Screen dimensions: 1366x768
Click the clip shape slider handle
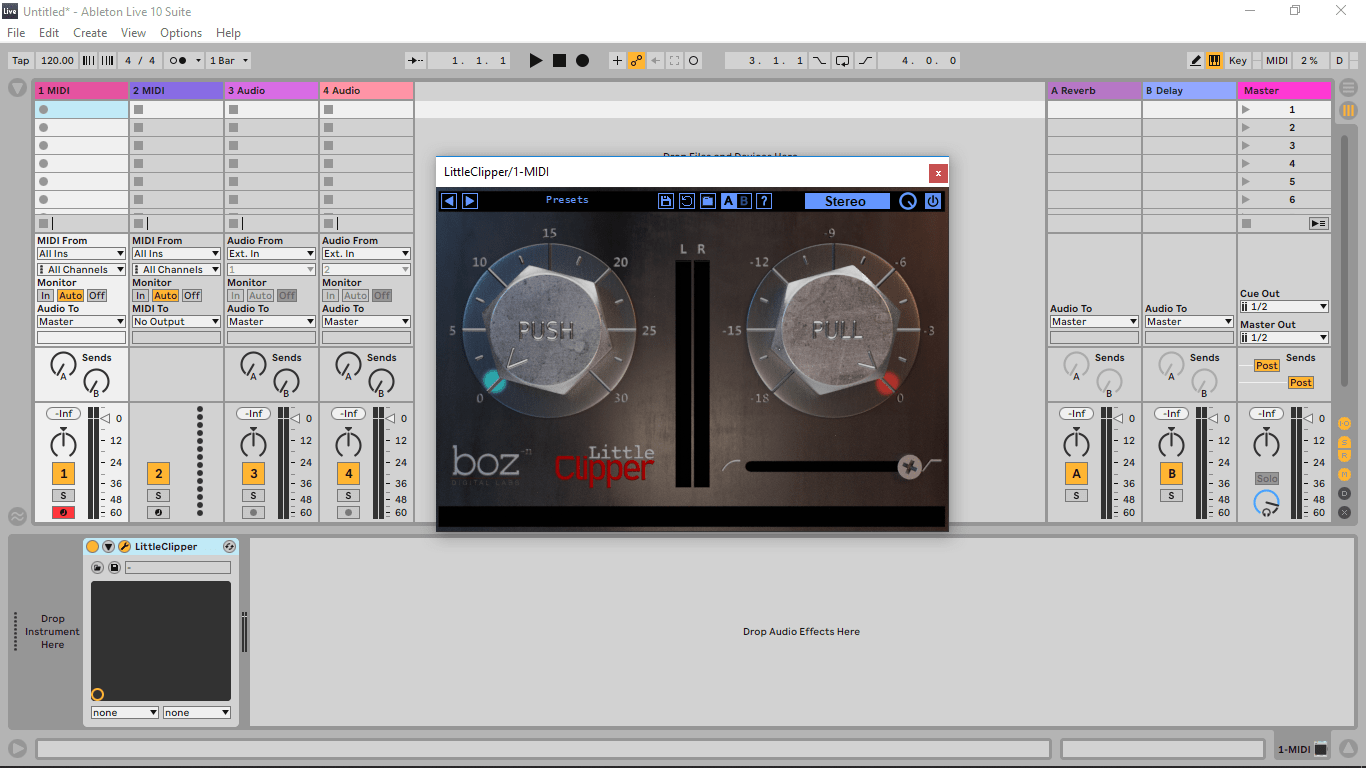click(909, 467)
